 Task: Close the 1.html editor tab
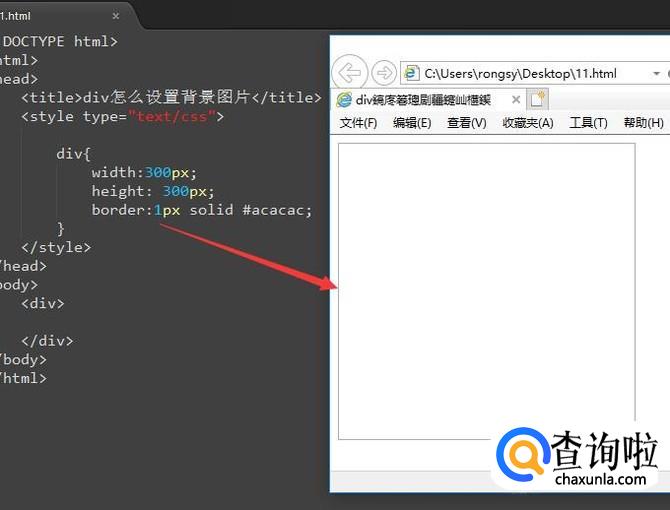coord(116,16)
